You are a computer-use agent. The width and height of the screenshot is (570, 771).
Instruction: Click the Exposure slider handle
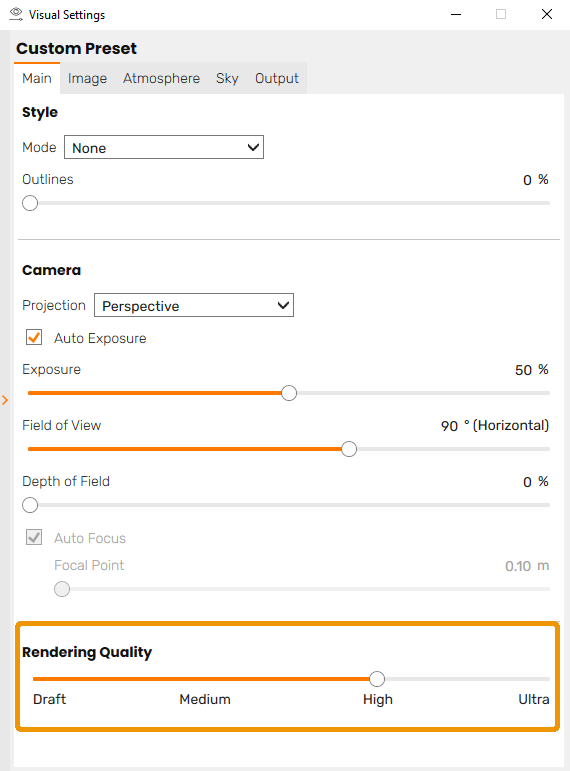pos(289,393)
